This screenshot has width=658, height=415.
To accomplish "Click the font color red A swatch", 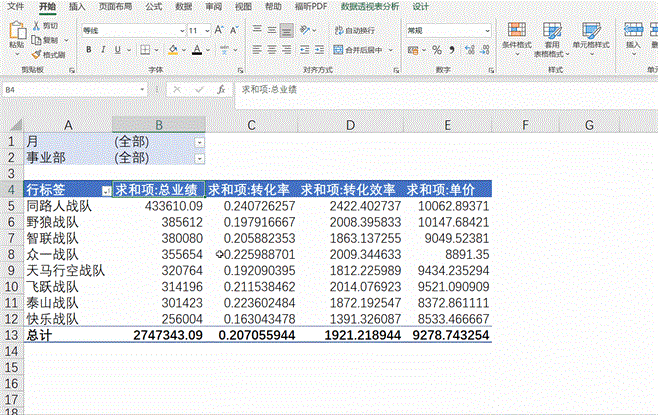I will (197, 49).
